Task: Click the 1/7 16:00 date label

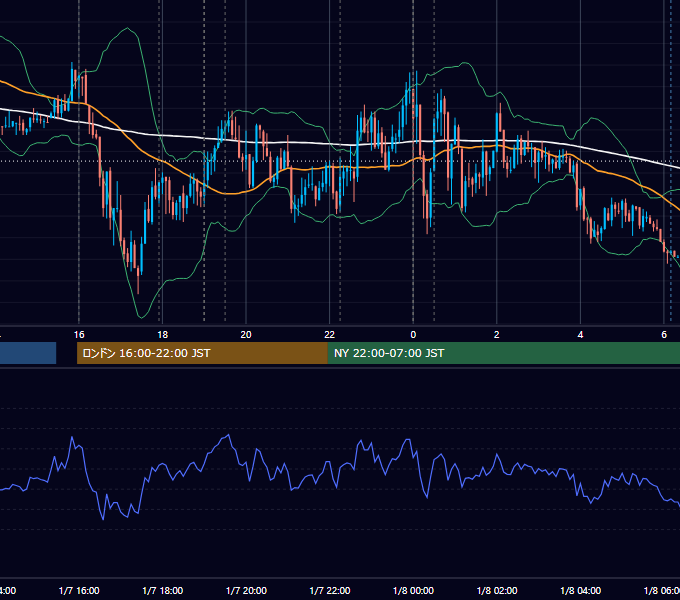Action: (79, 590)
